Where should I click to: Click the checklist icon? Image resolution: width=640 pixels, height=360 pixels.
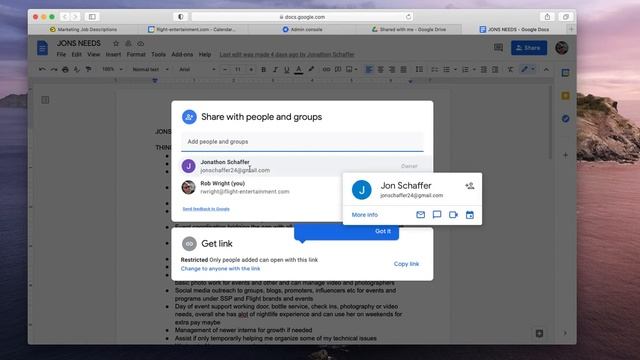pyautogui.click(x=435, y=69)
